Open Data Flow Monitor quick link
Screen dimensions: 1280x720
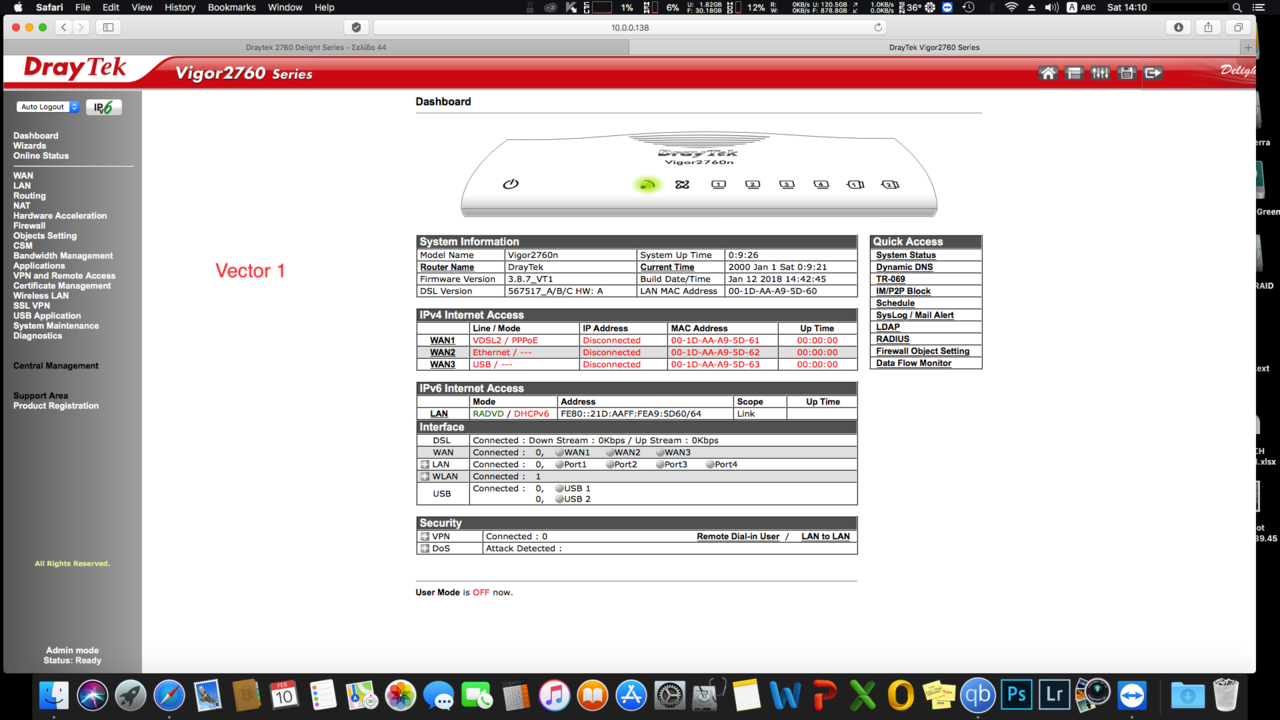914,363
